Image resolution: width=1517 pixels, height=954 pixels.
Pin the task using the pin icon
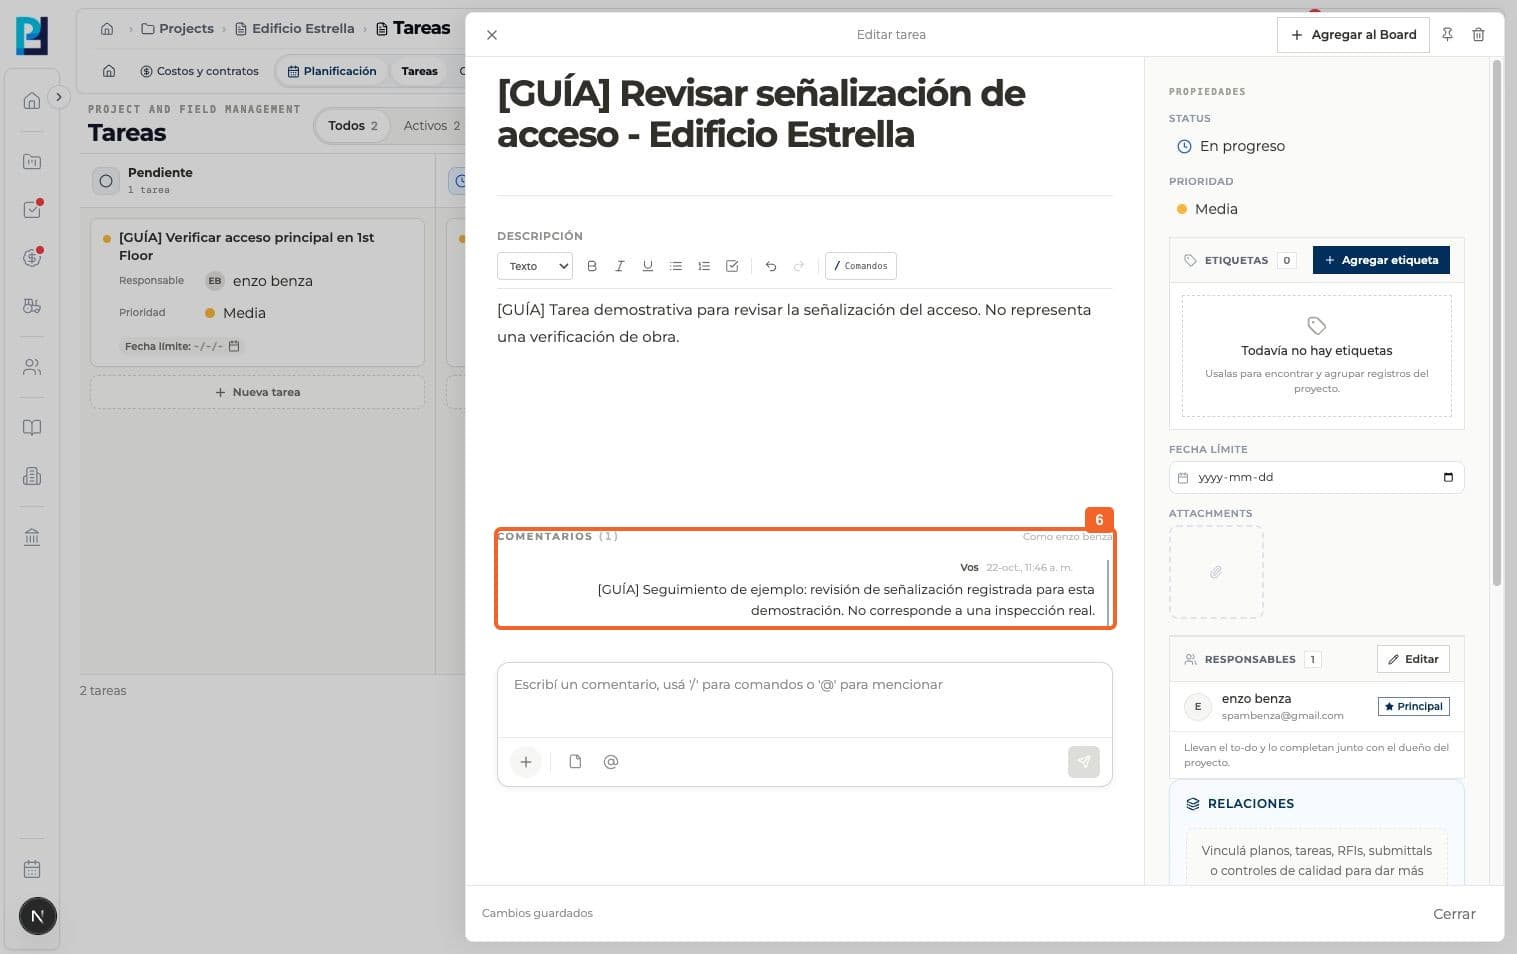point(1447,35)
